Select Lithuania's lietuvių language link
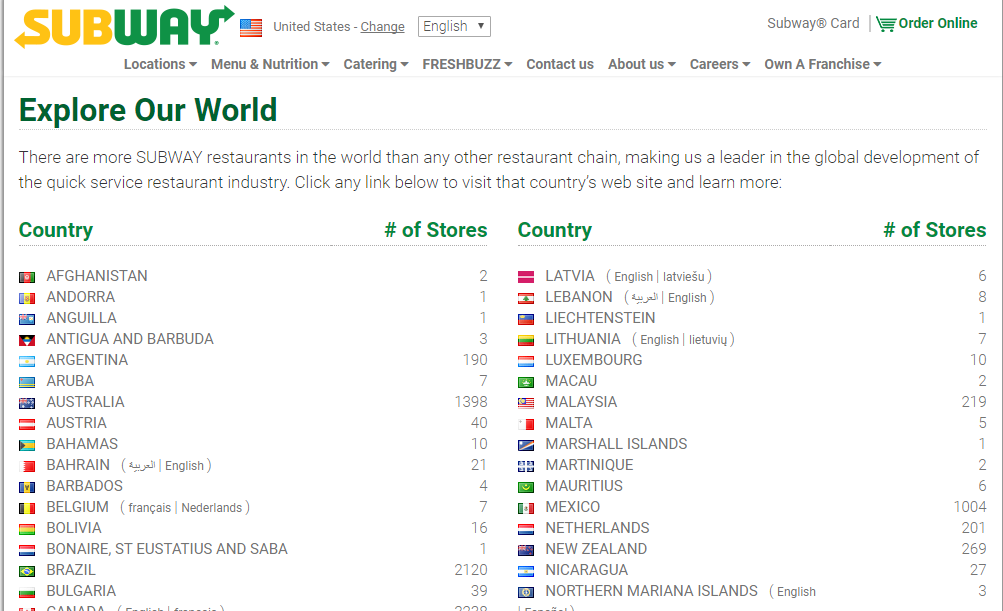 pyautogui.click(x=708, y=340)
